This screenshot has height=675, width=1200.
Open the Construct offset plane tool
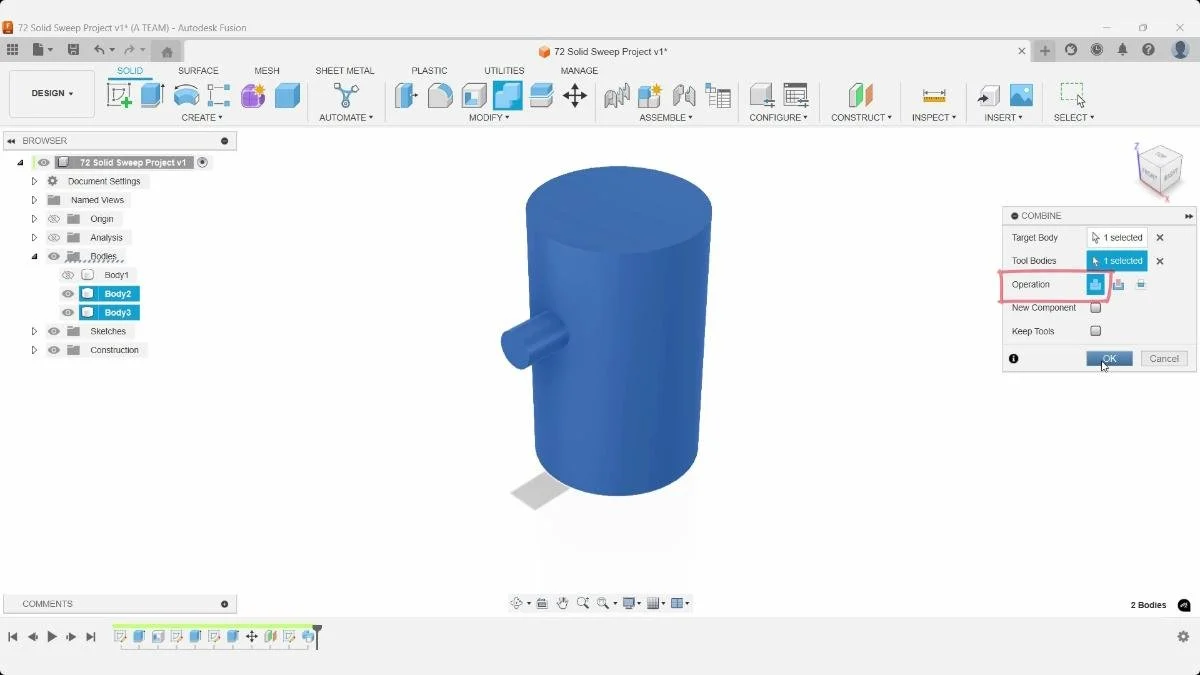[860, 95]
